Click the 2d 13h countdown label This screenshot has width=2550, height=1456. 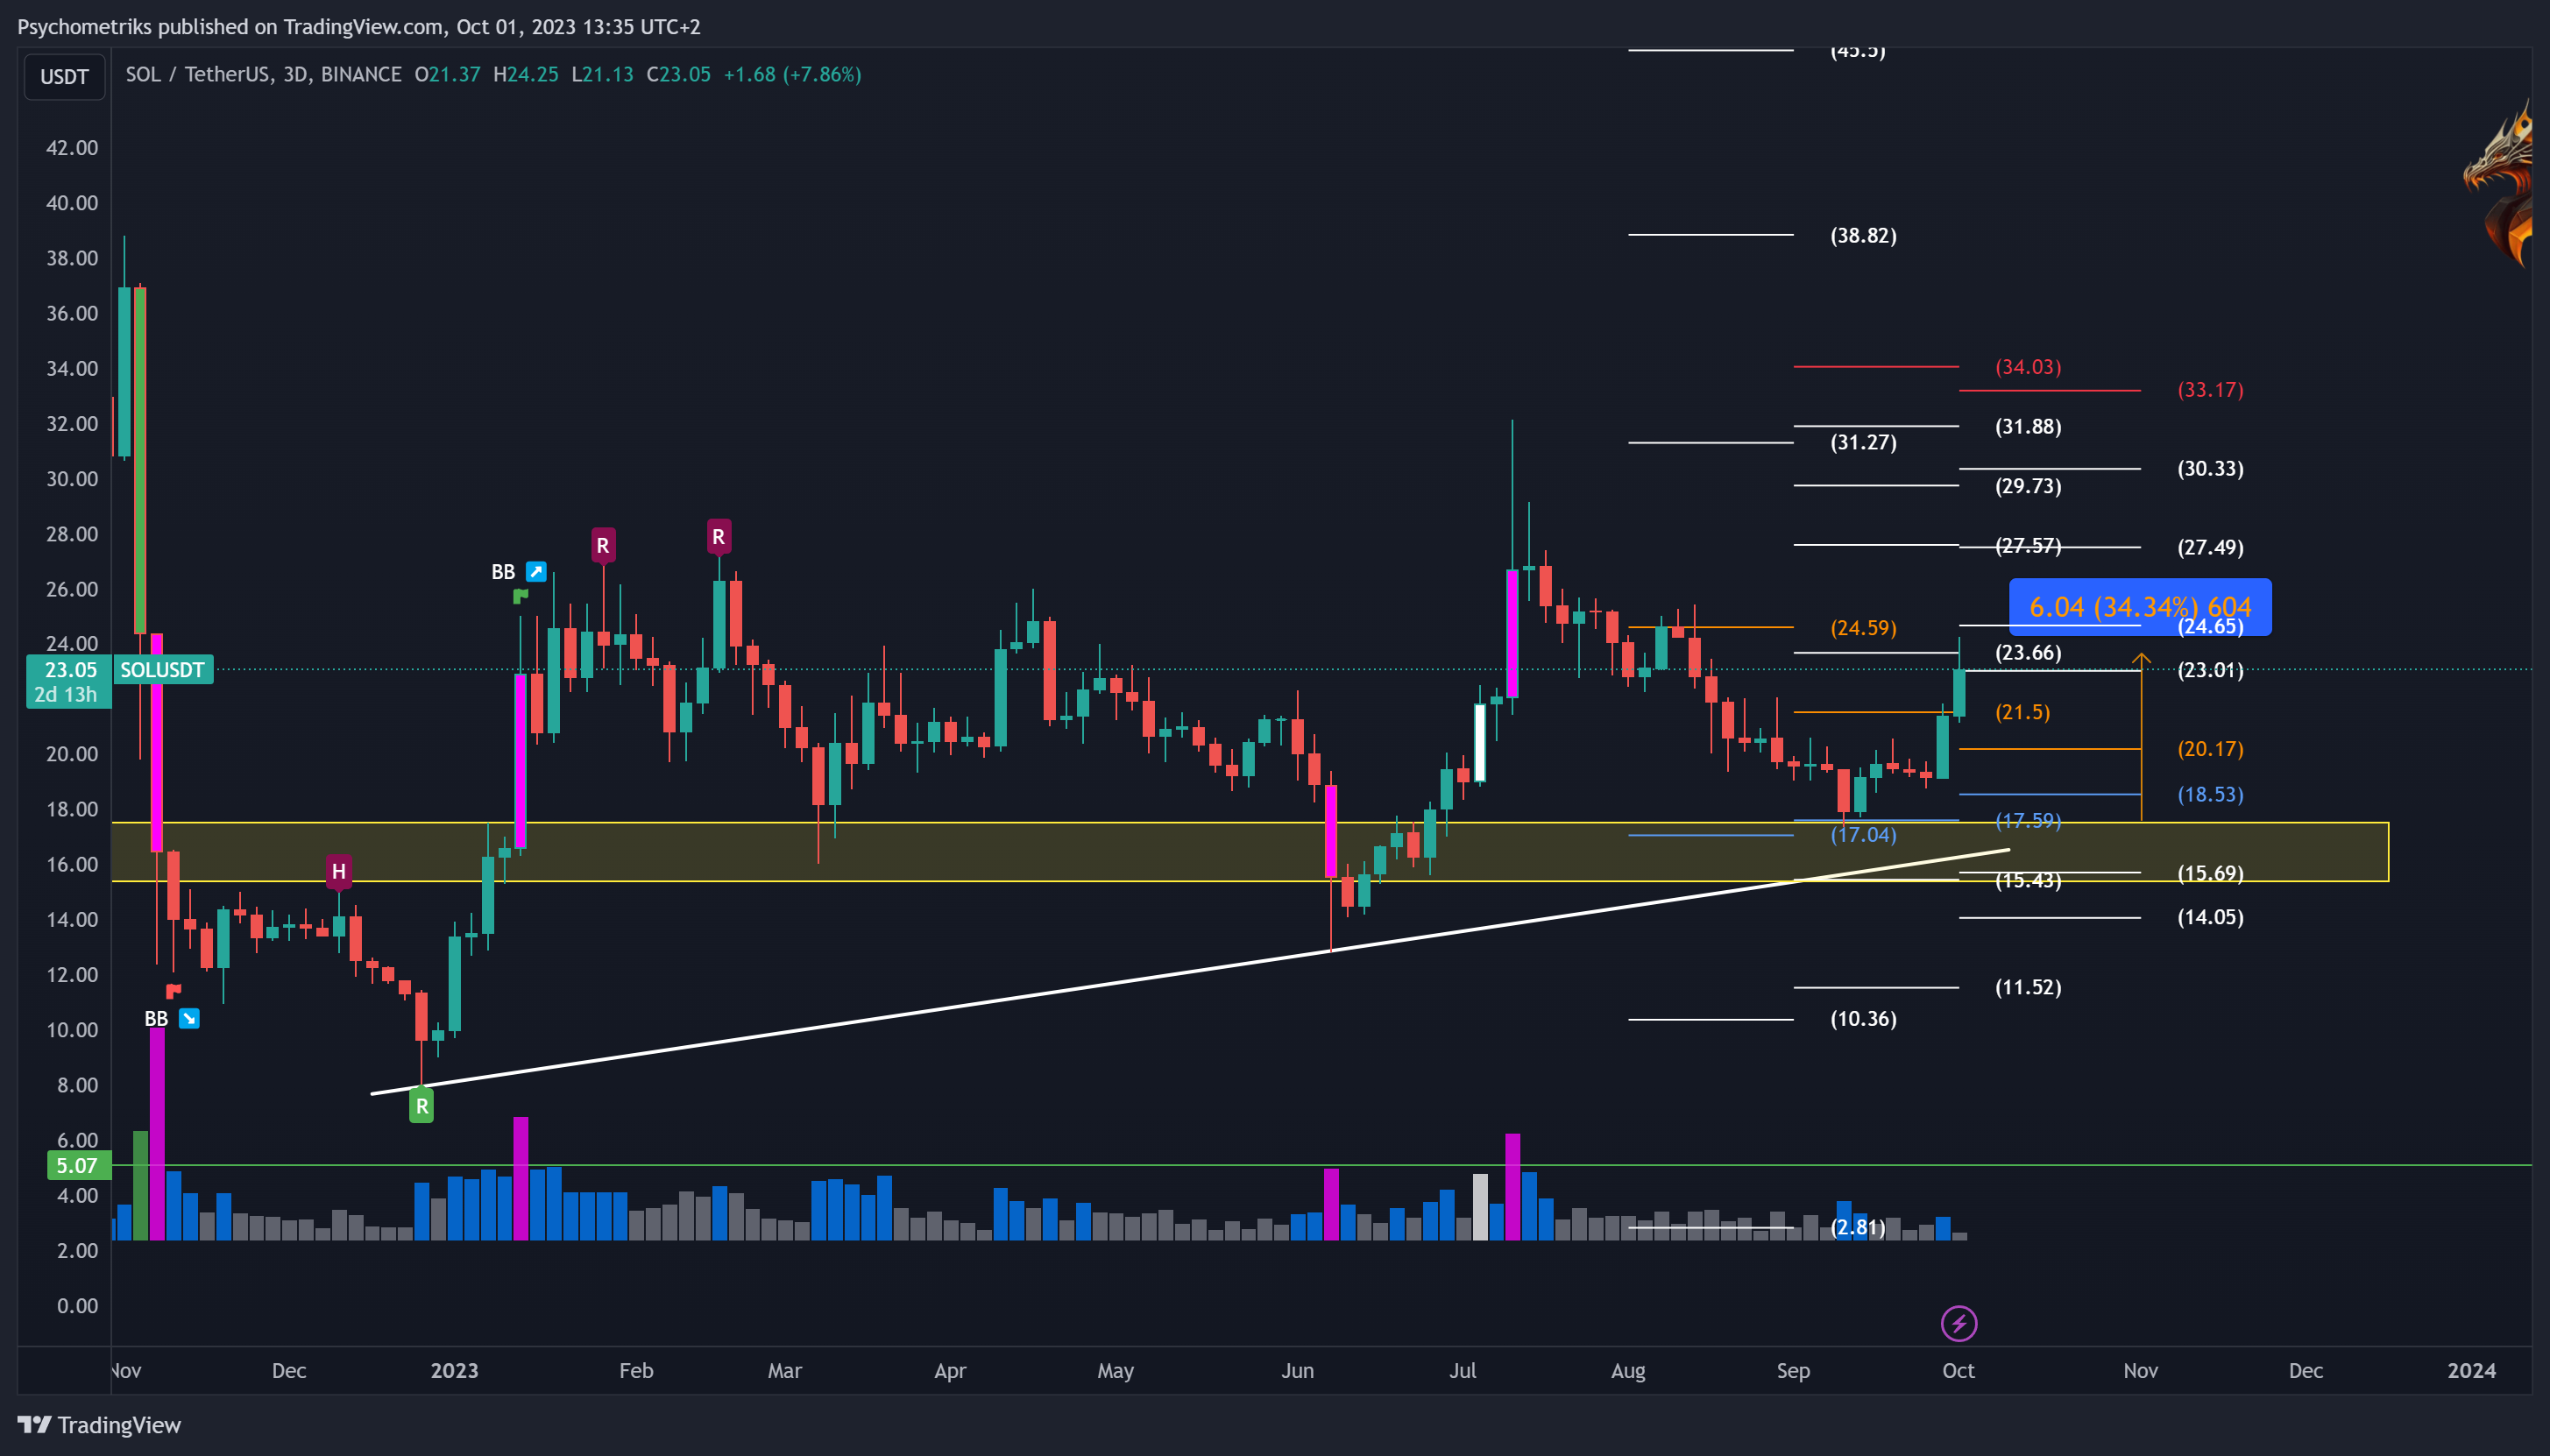[x=66, y=694]
